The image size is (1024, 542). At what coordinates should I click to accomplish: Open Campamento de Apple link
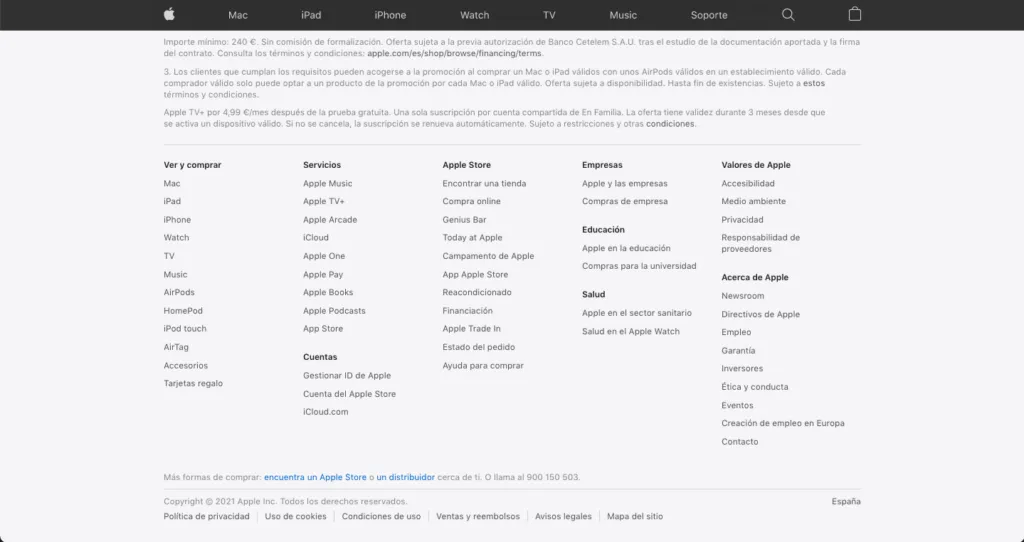pyautogui.click(x=488, y=256)
